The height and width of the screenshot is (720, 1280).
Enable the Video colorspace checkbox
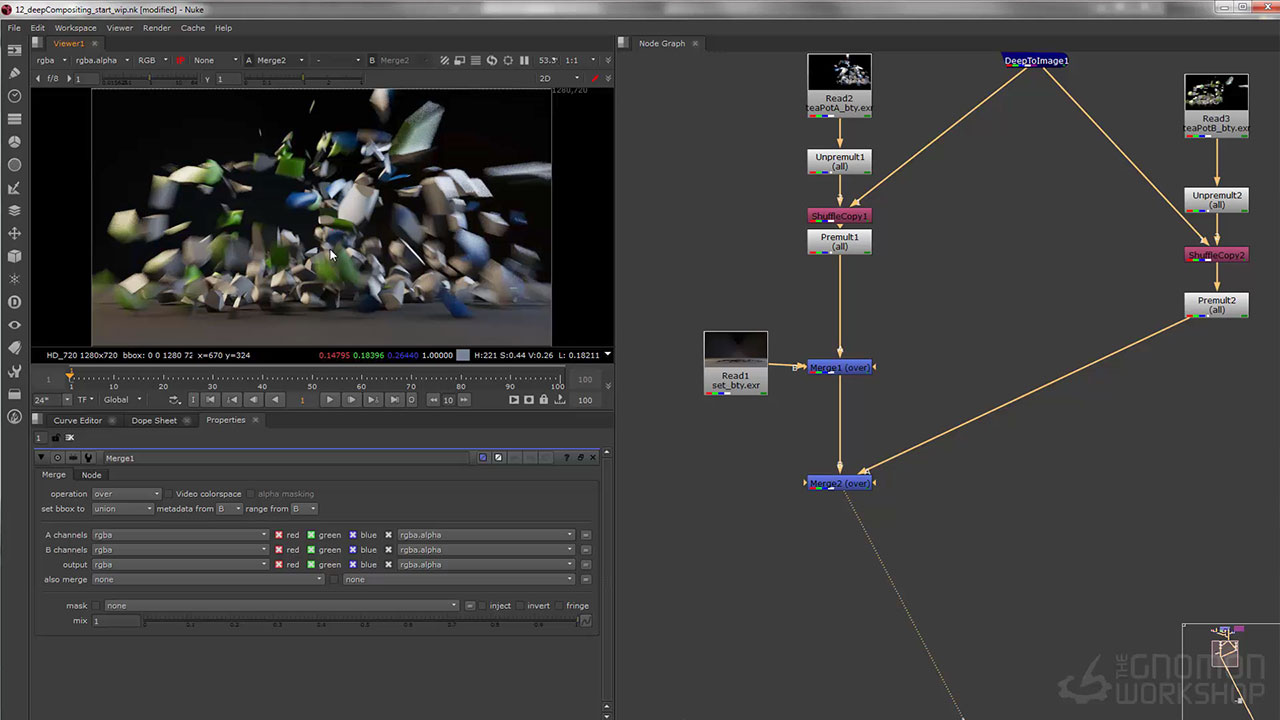click(169, 494)
